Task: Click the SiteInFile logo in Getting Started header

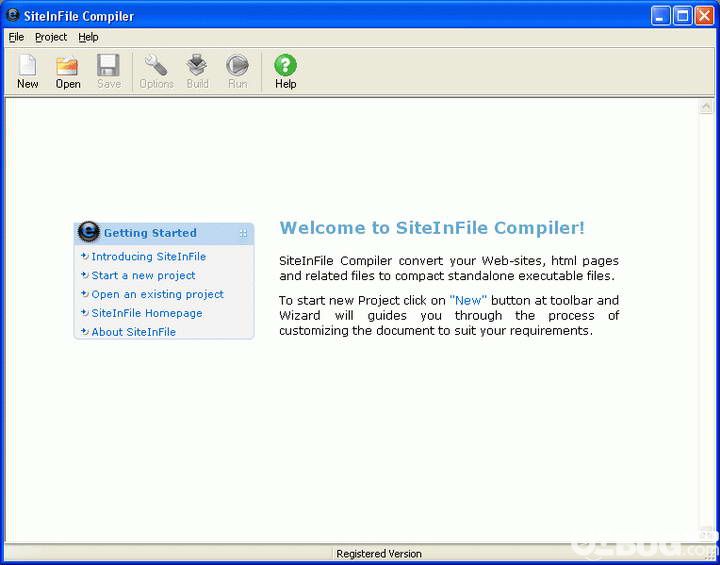Action: (88, 232)
